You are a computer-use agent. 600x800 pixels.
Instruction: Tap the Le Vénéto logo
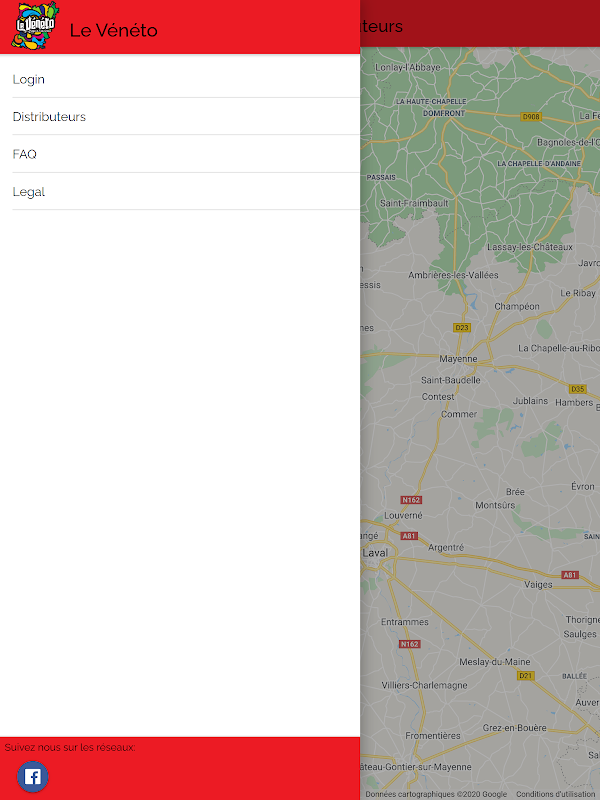pos(35,26)
